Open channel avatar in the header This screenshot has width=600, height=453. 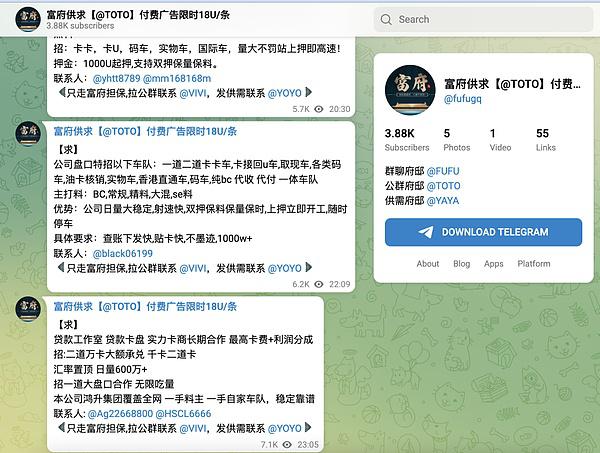pyautogui.click(x=28, y=19)
